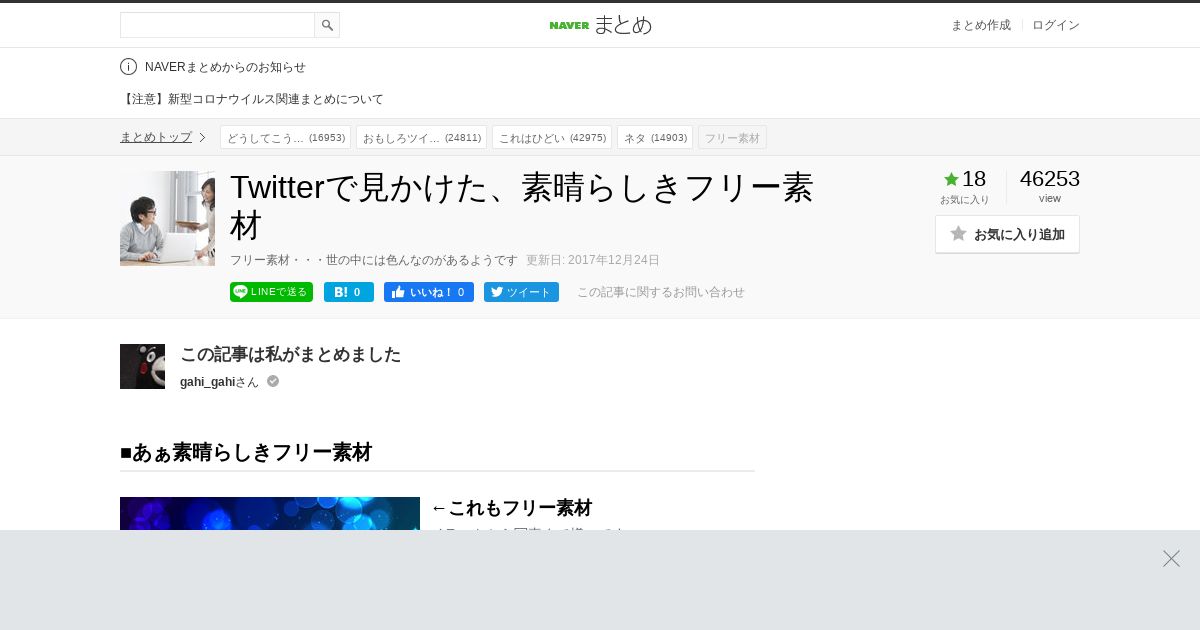Click the info circle icon beside notice

tap(128, 67)
